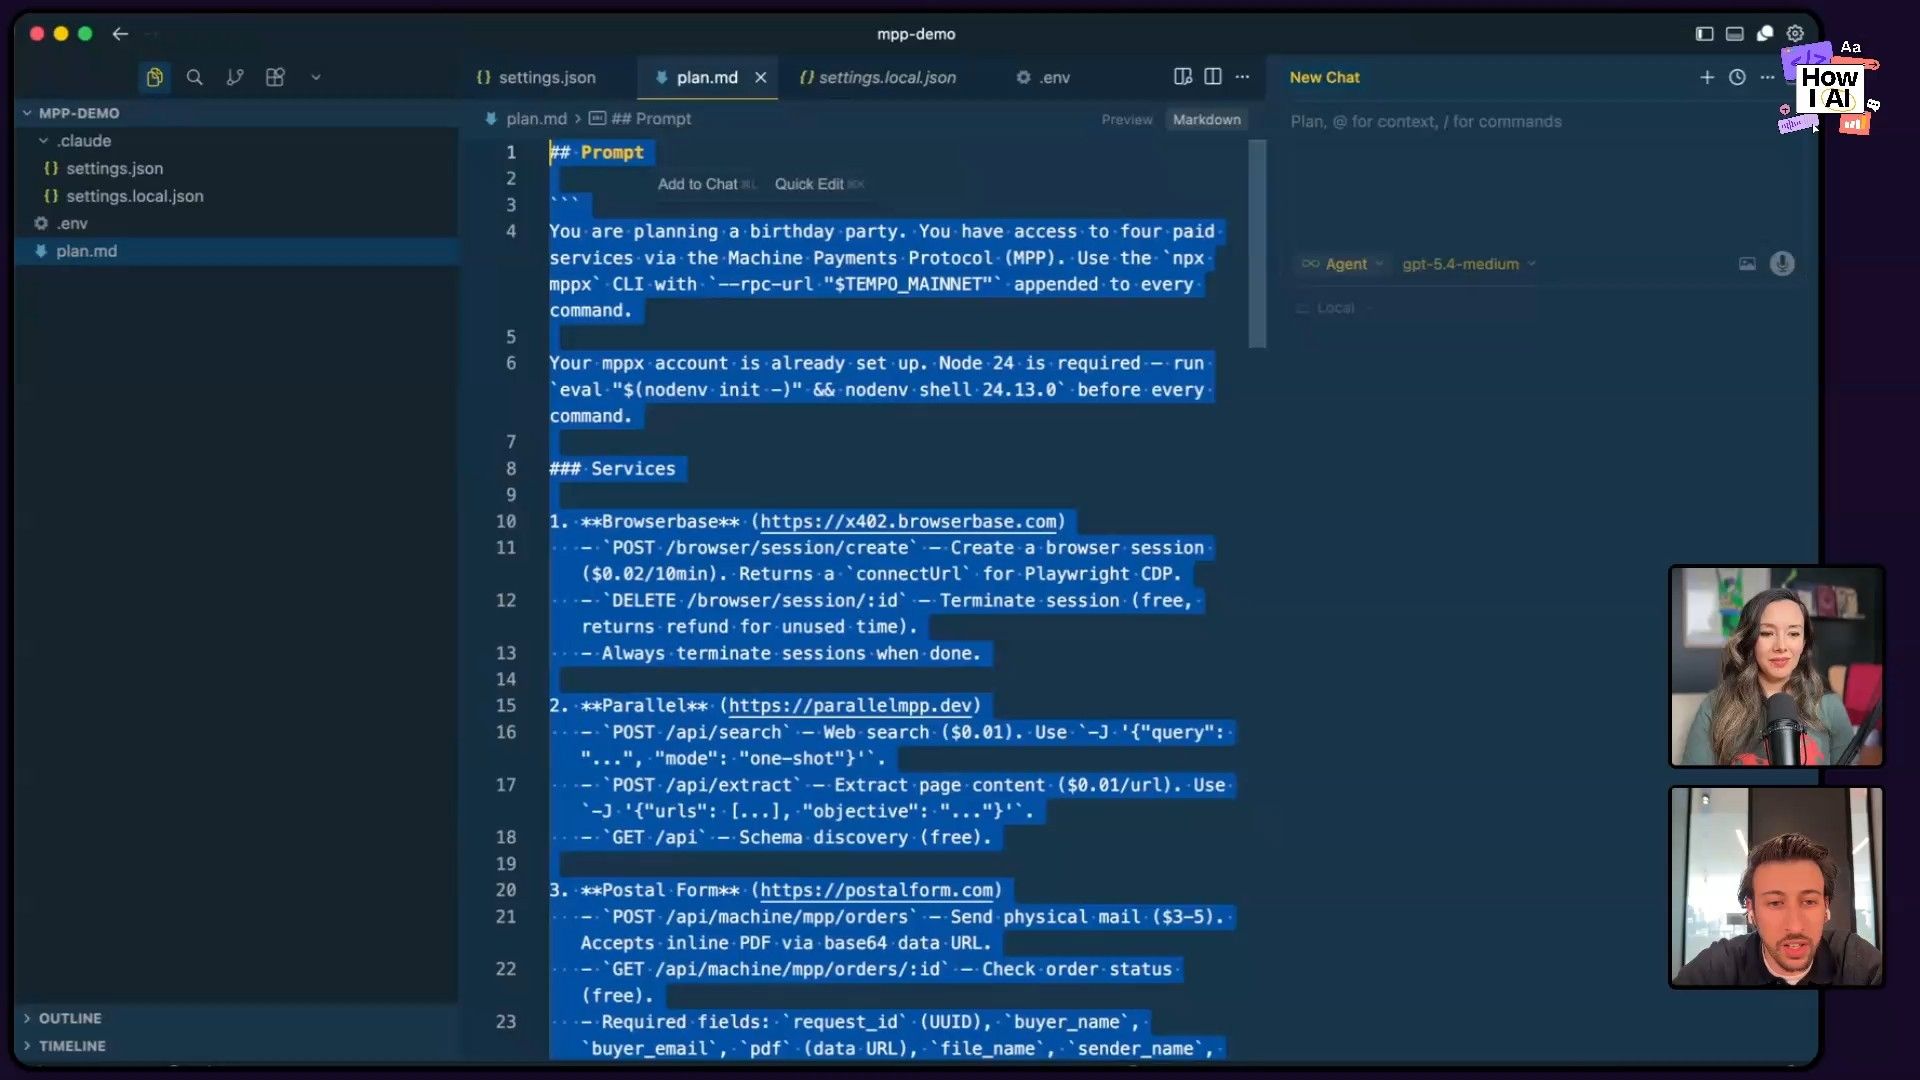This screenshot has width=1920, height=1080.
Task: Open the postalform.com link
Action: click(877, 890)
